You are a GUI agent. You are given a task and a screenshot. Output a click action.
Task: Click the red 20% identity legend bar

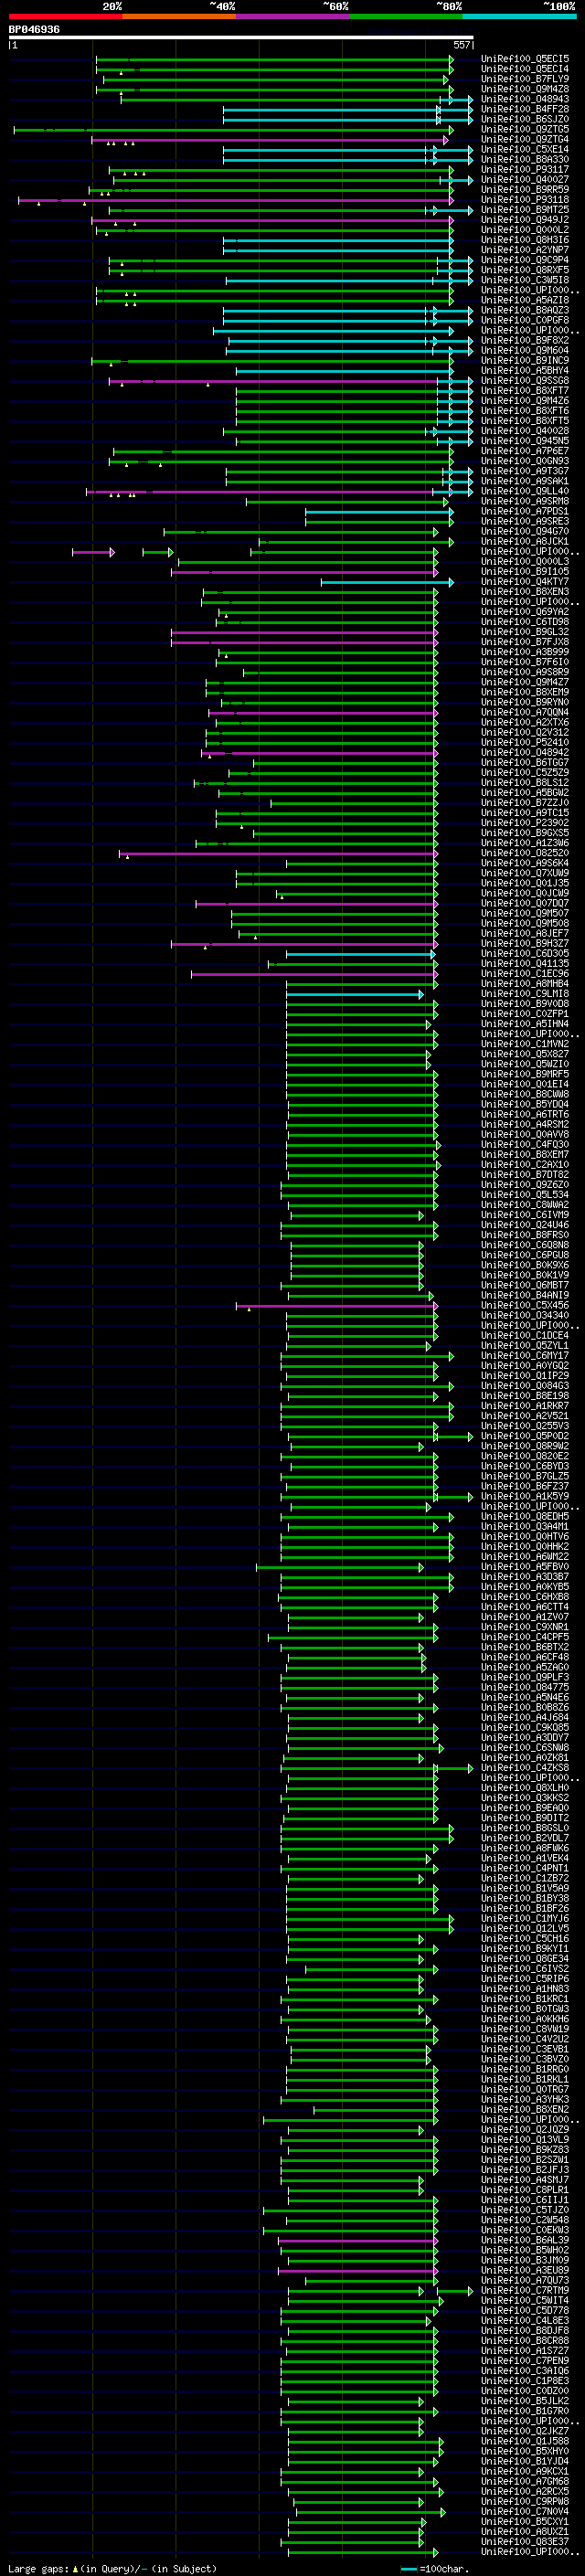pos(65,16)
